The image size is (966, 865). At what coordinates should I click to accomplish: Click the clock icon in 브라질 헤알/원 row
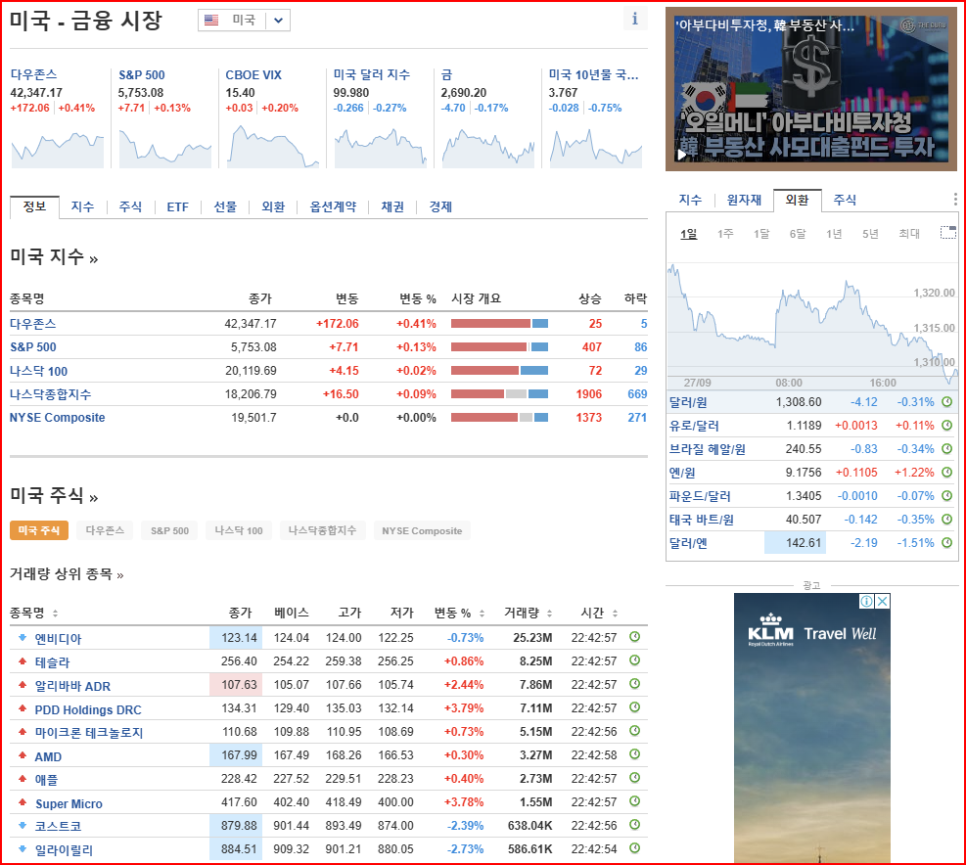click(x=947, y=449)
